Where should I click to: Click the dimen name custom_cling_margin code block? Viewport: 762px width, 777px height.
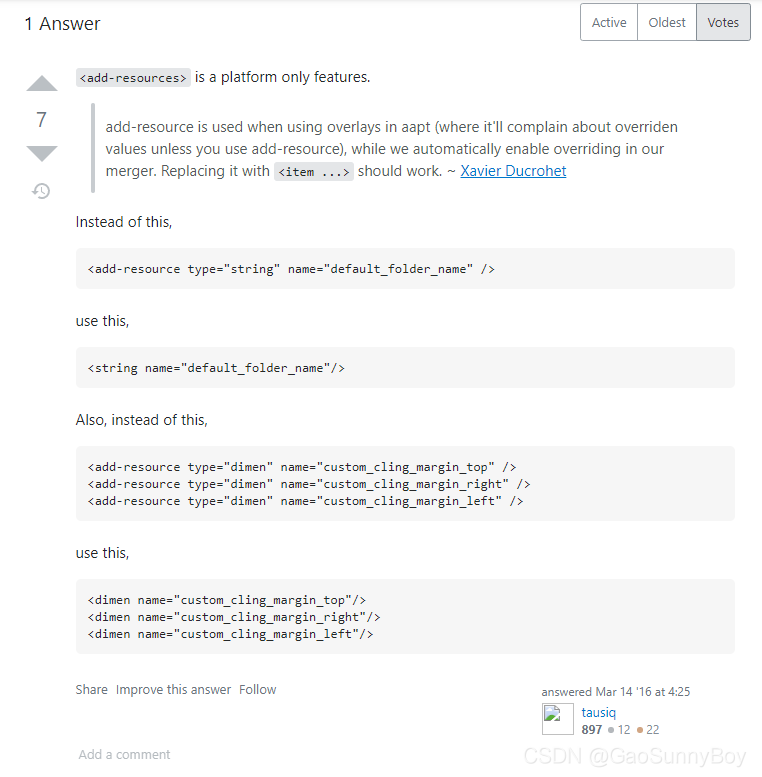tap(405, 616)
